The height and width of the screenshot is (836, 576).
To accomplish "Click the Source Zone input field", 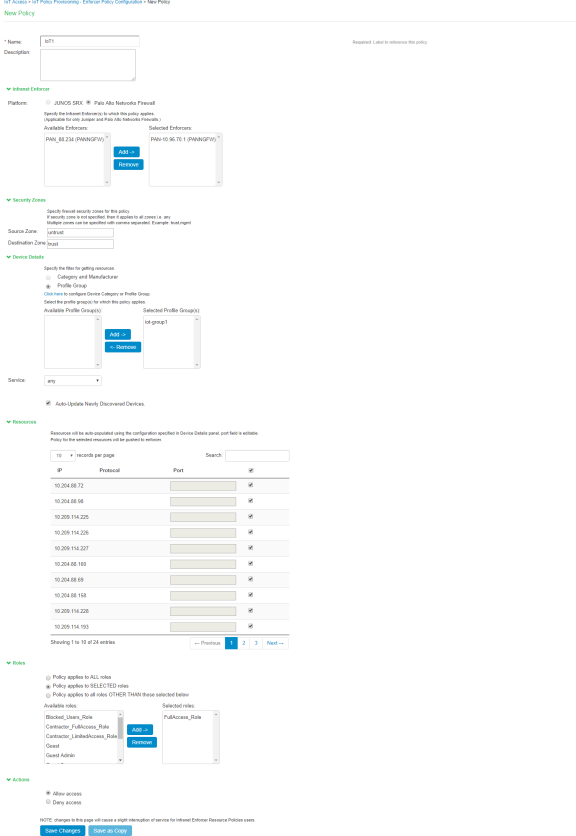I will pyautogui.click(x=80, y=232).
